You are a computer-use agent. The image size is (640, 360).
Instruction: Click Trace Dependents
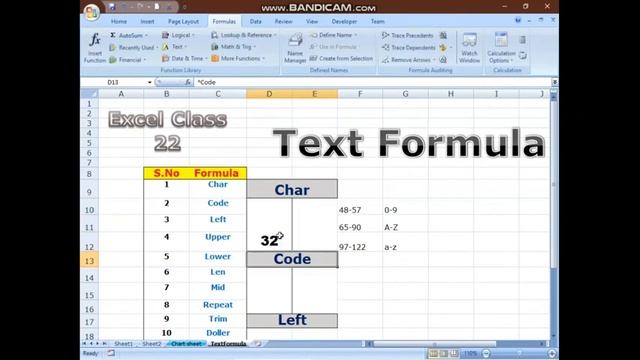tap(409, 48)
